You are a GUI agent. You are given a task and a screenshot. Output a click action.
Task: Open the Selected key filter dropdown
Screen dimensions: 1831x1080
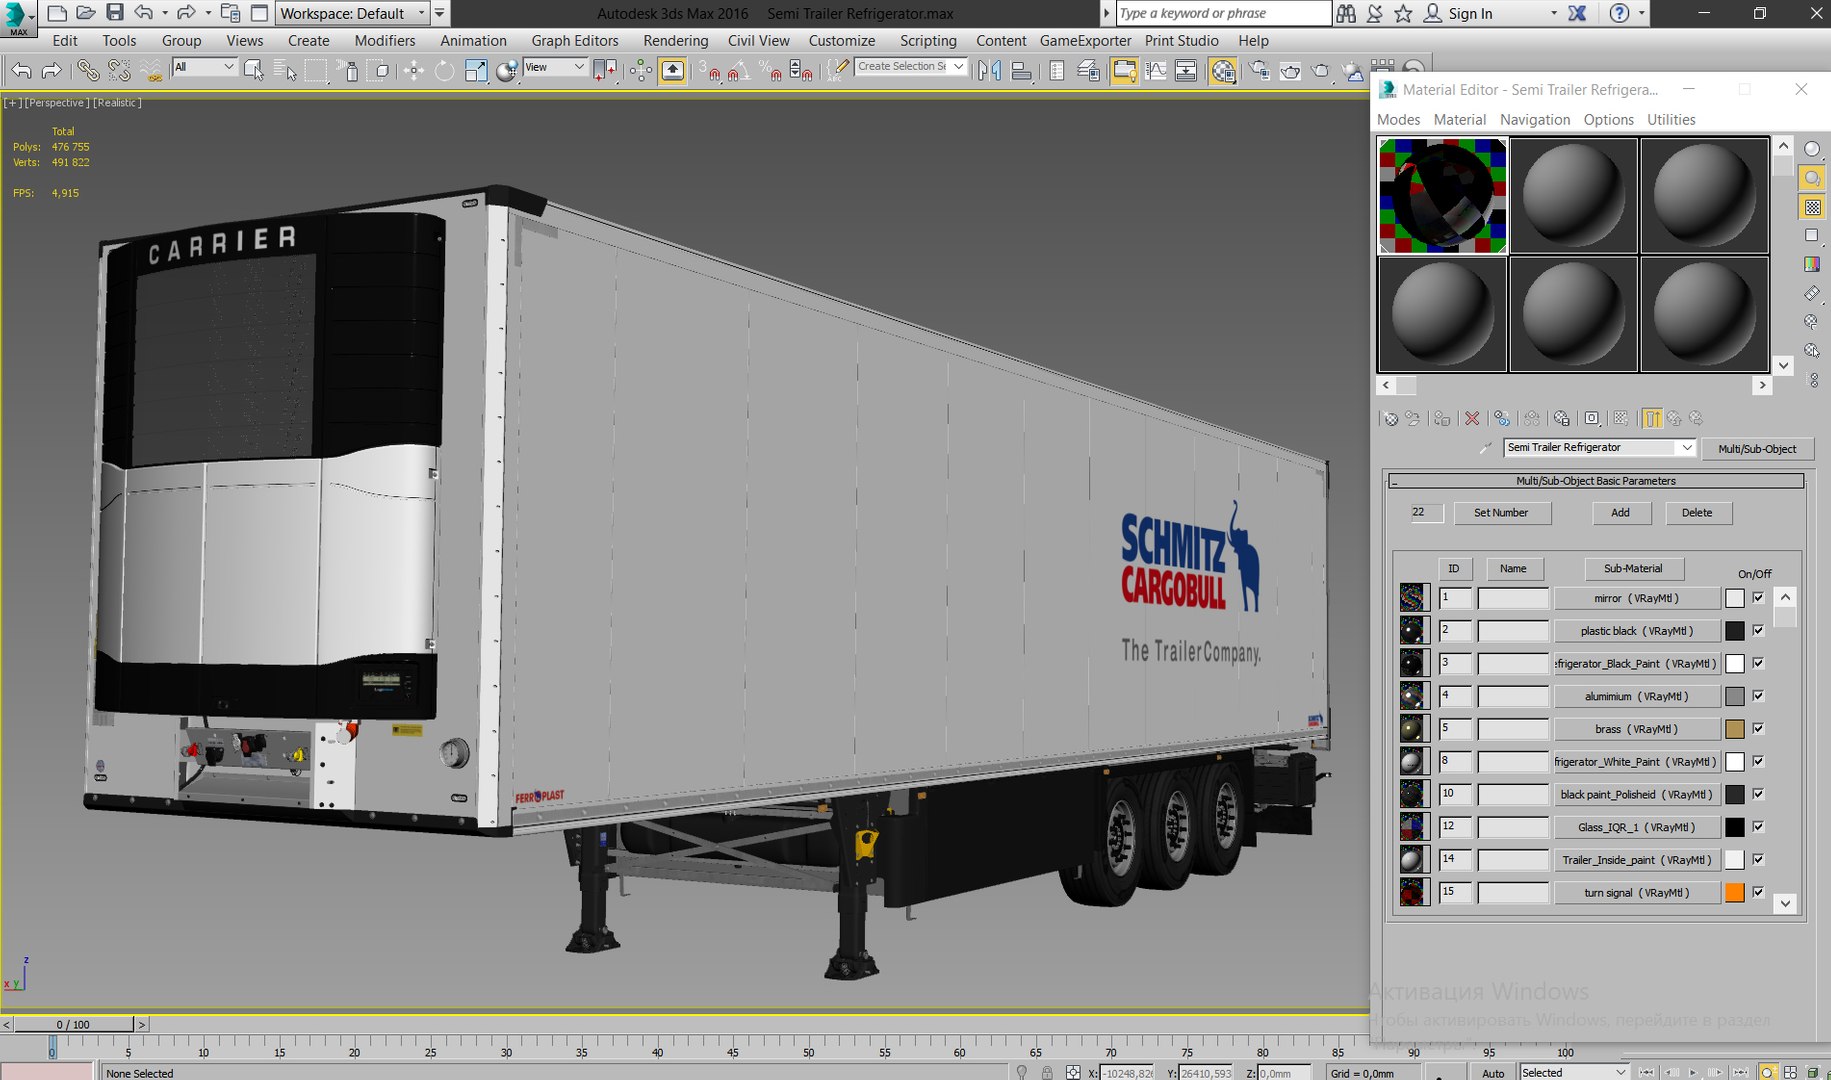tap(1574, 1072)
